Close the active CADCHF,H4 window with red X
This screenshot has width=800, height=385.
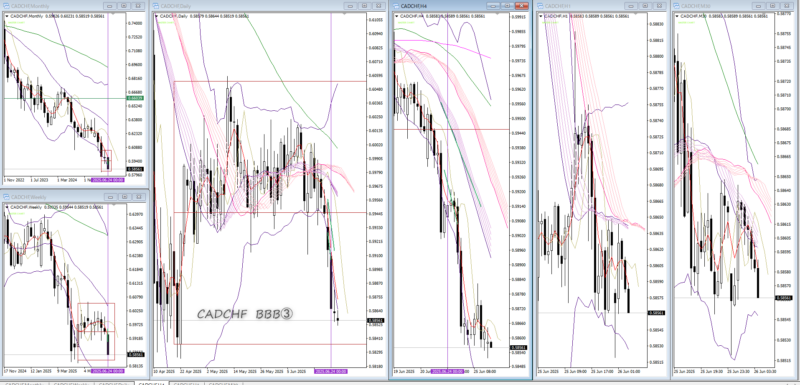pos(521,6)
